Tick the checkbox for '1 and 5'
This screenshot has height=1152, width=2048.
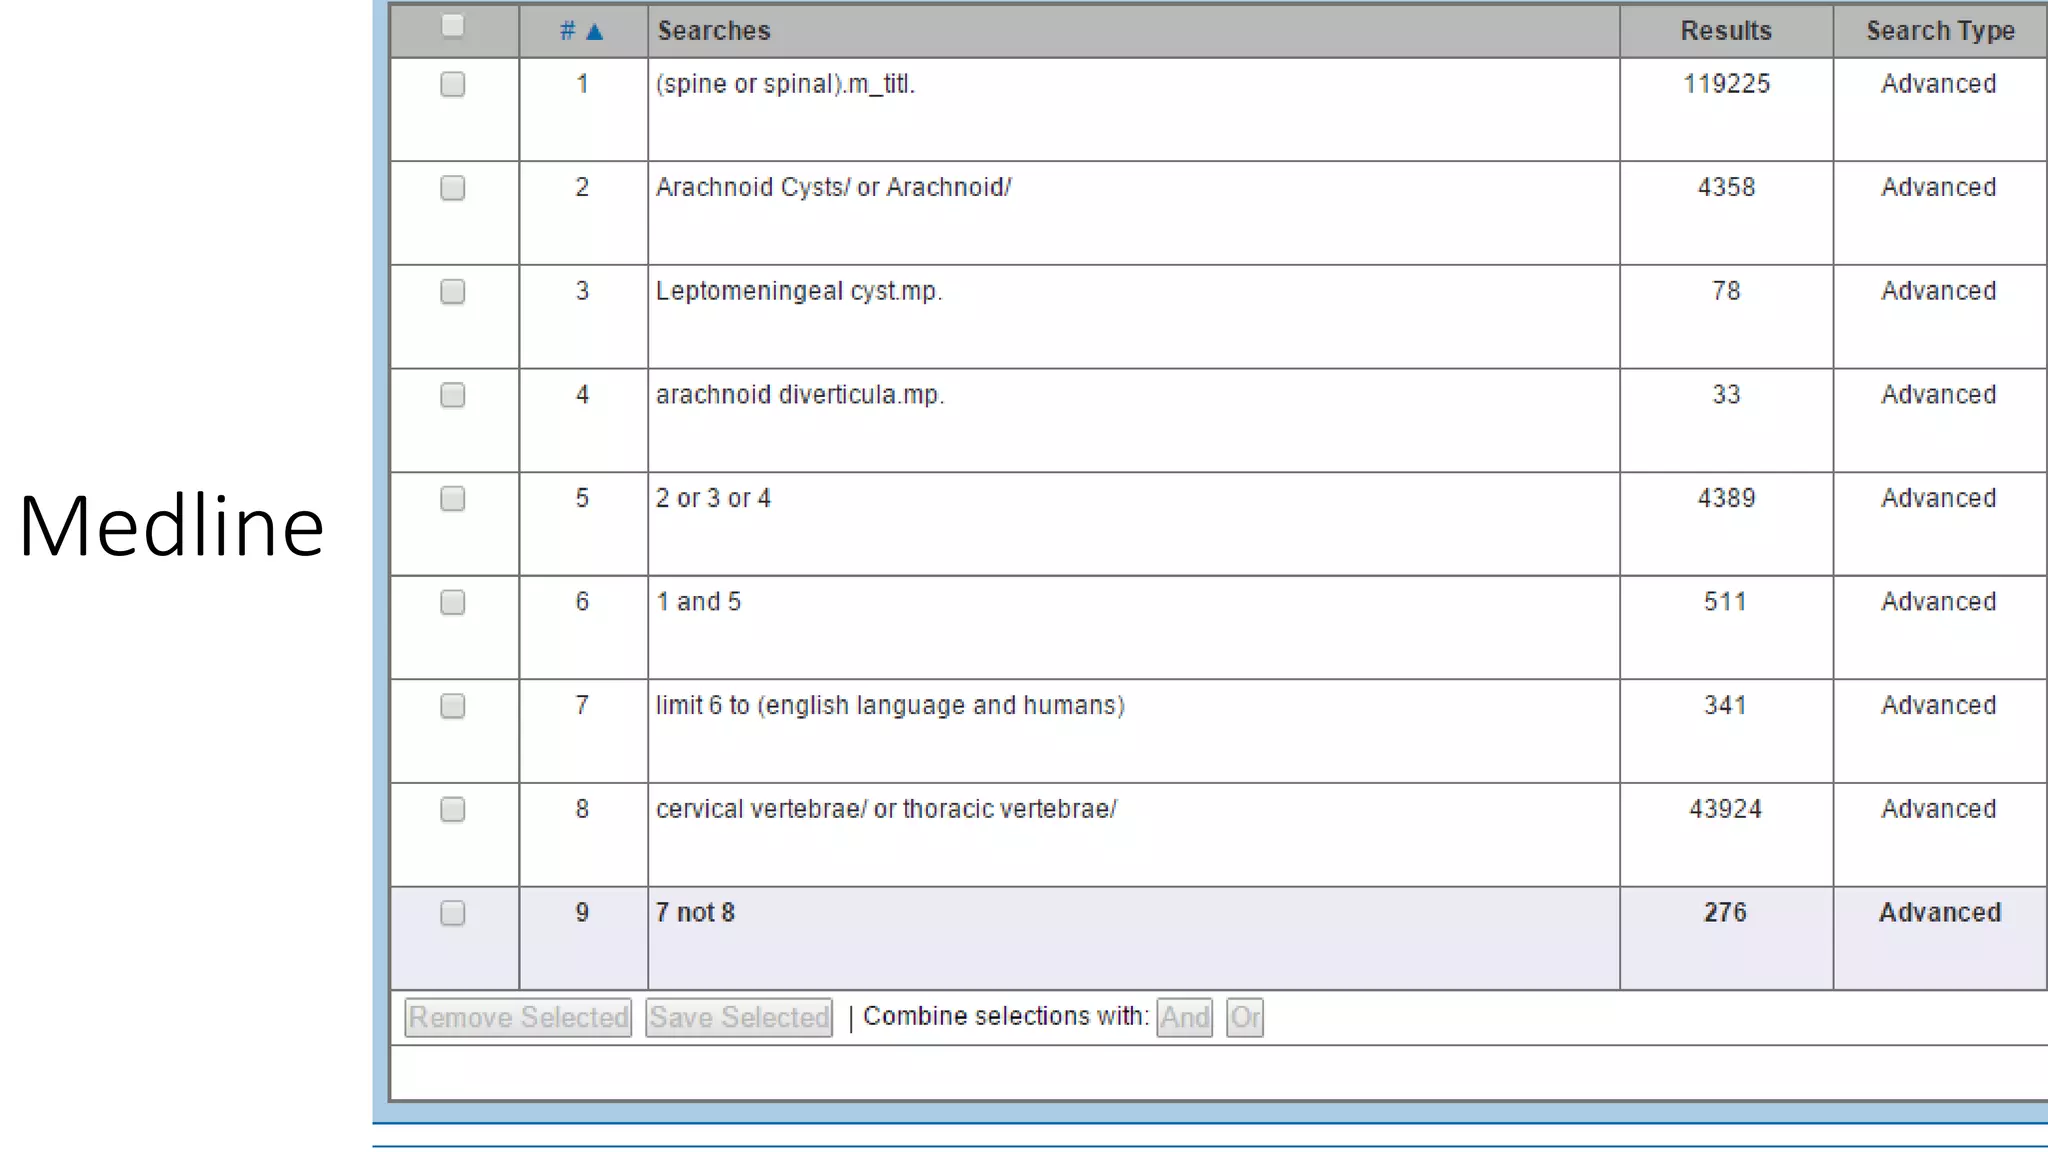point(453,602)
